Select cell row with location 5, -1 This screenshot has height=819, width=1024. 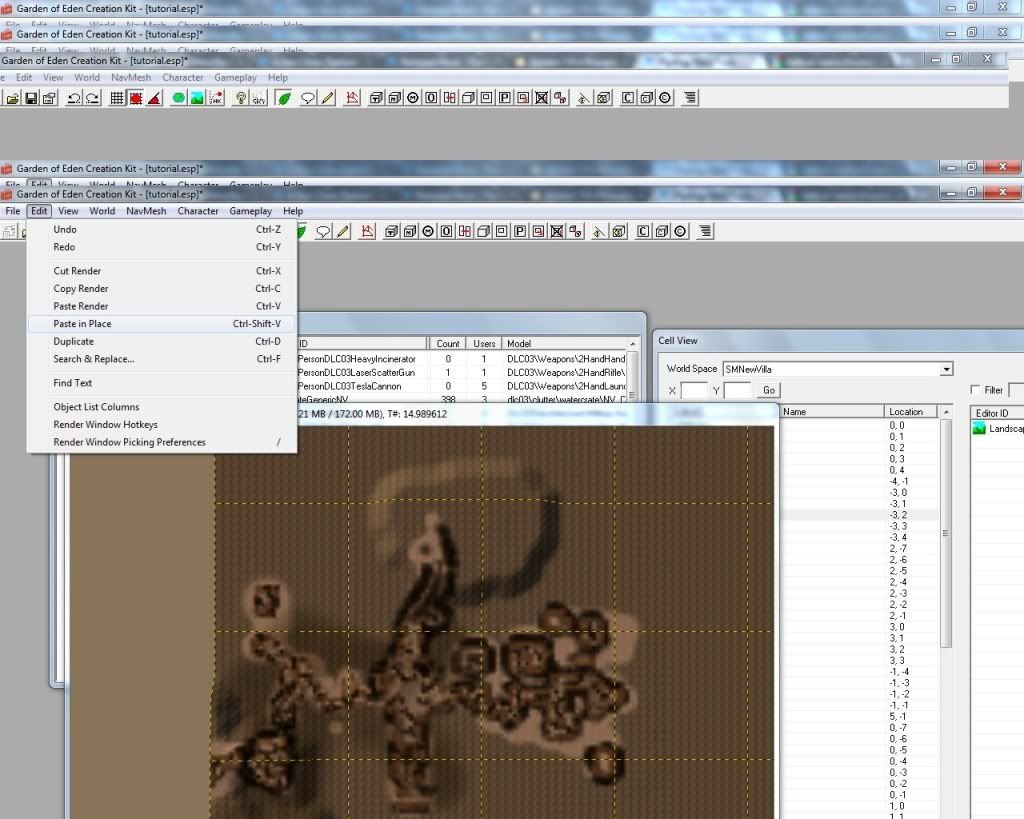tap(860, 716)
